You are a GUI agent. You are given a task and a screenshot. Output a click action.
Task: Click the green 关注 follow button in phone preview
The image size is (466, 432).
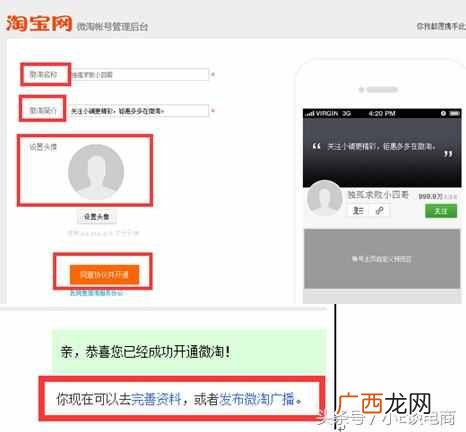[x=441, y=211]
